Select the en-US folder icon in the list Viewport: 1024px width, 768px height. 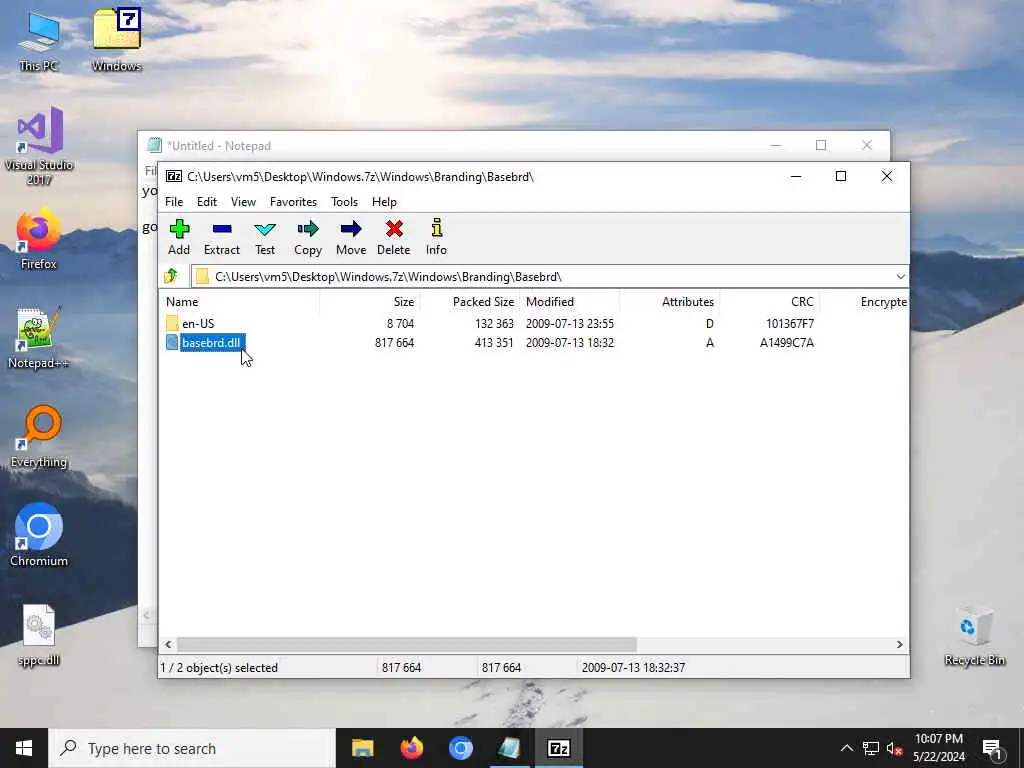[172, 323]
